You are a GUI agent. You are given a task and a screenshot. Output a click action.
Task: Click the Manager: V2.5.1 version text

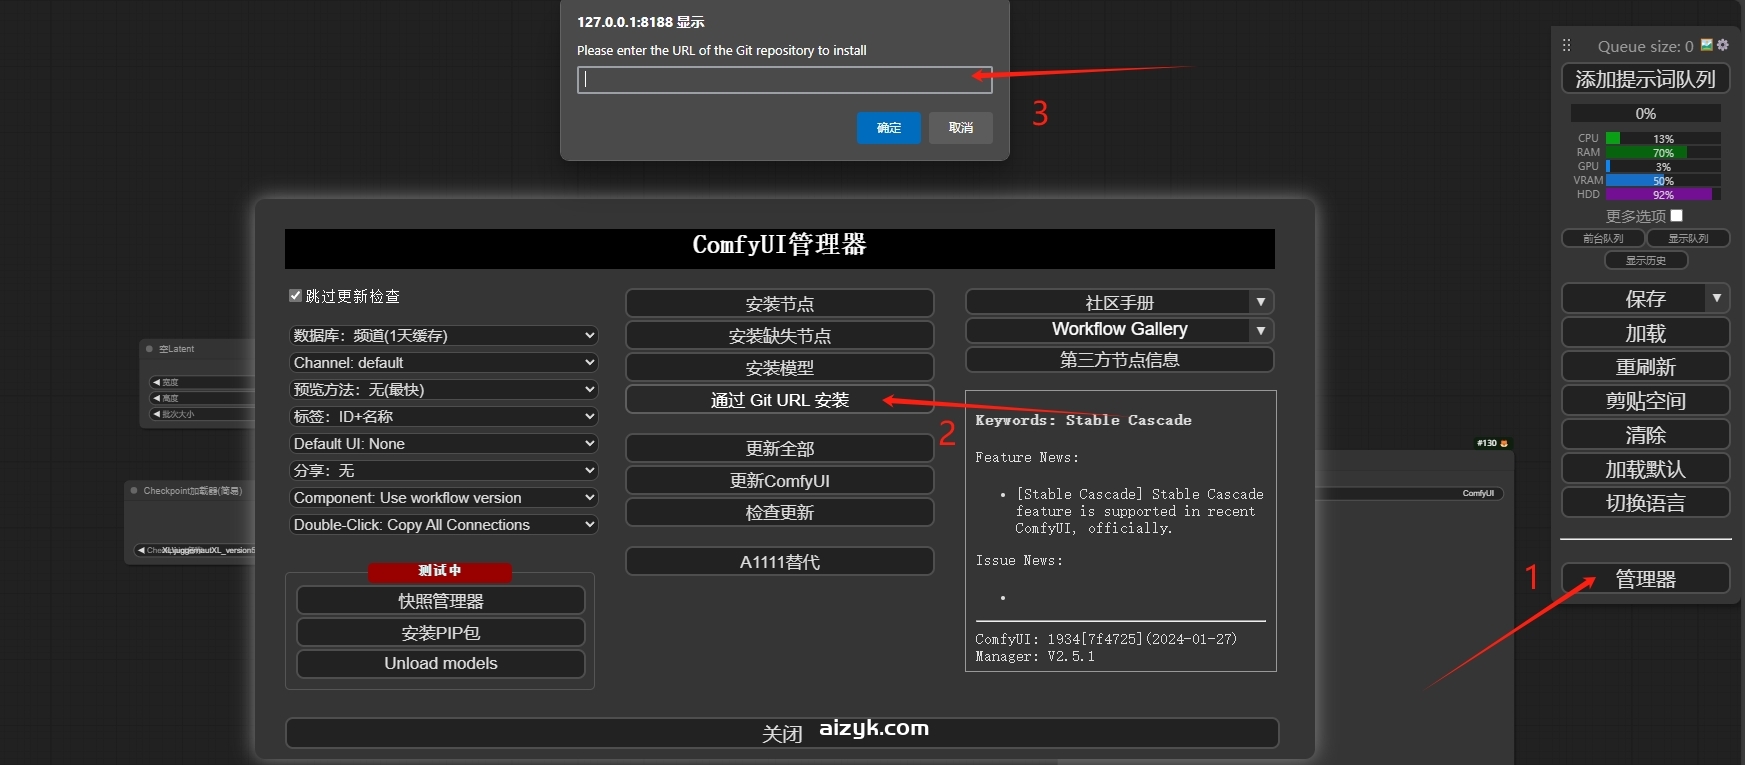click(x=1035, y=656)
